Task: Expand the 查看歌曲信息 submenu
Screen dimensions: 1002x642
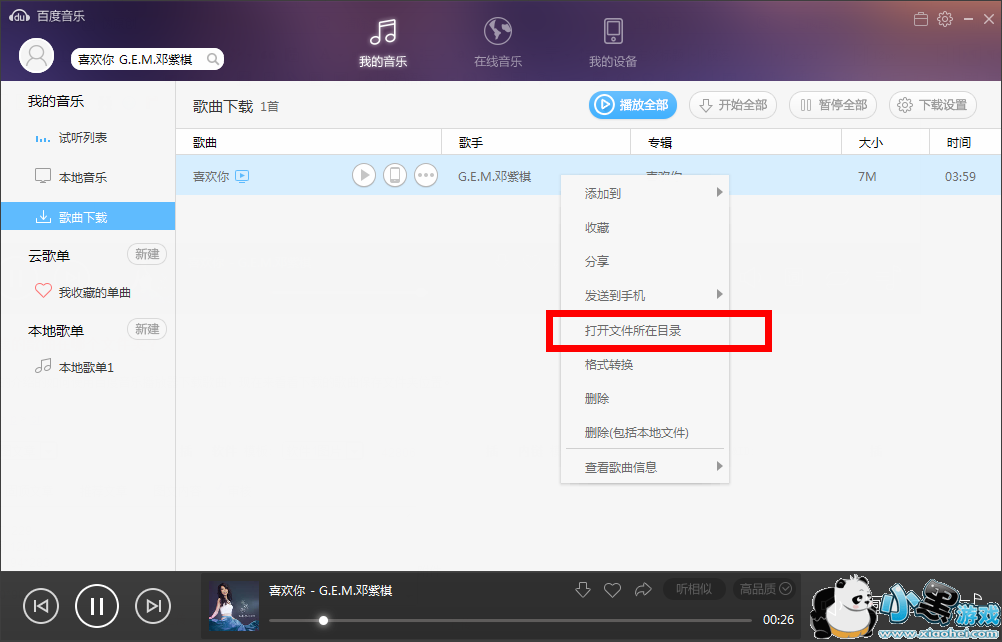Action: 645,467
